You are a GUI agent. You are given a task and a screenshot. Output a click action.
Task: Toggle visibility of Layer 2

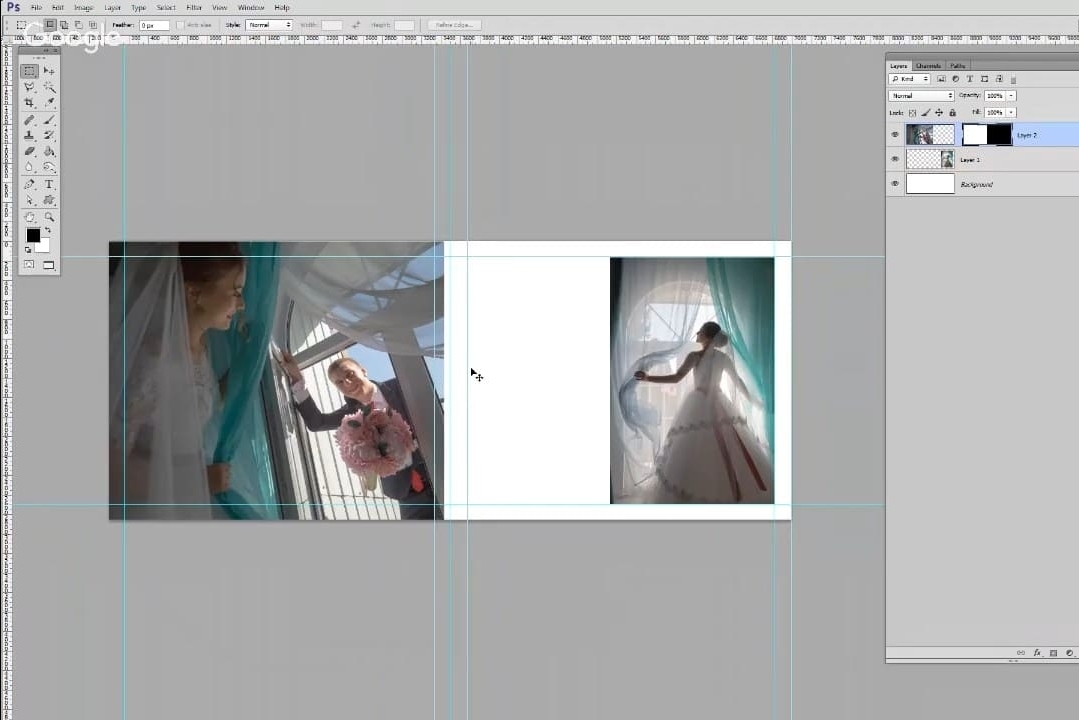(895, 134)
